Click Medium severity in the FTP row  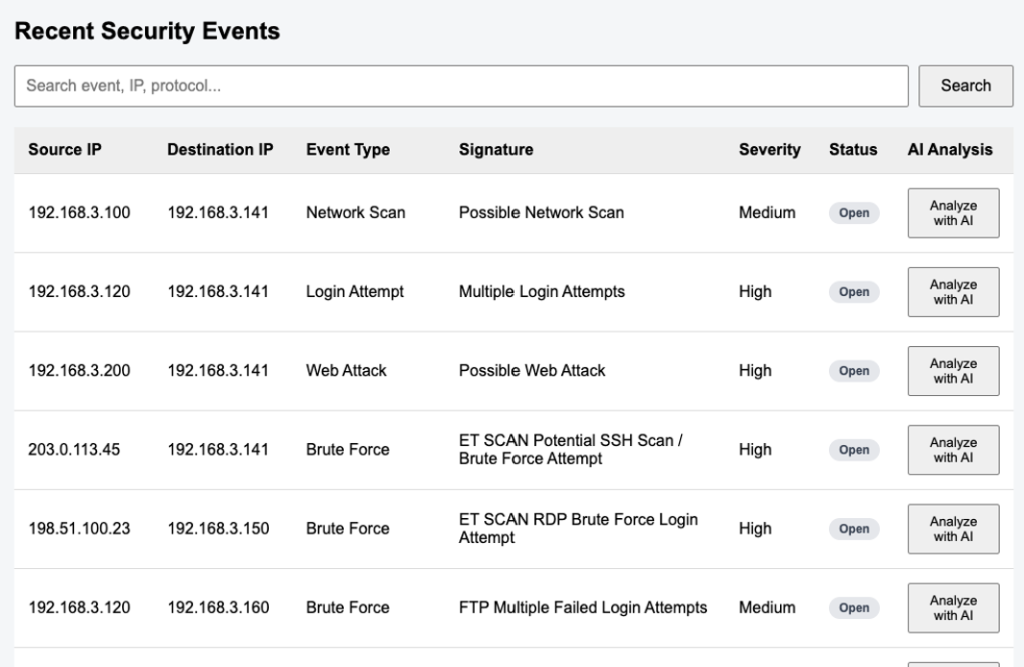point(767,608)
